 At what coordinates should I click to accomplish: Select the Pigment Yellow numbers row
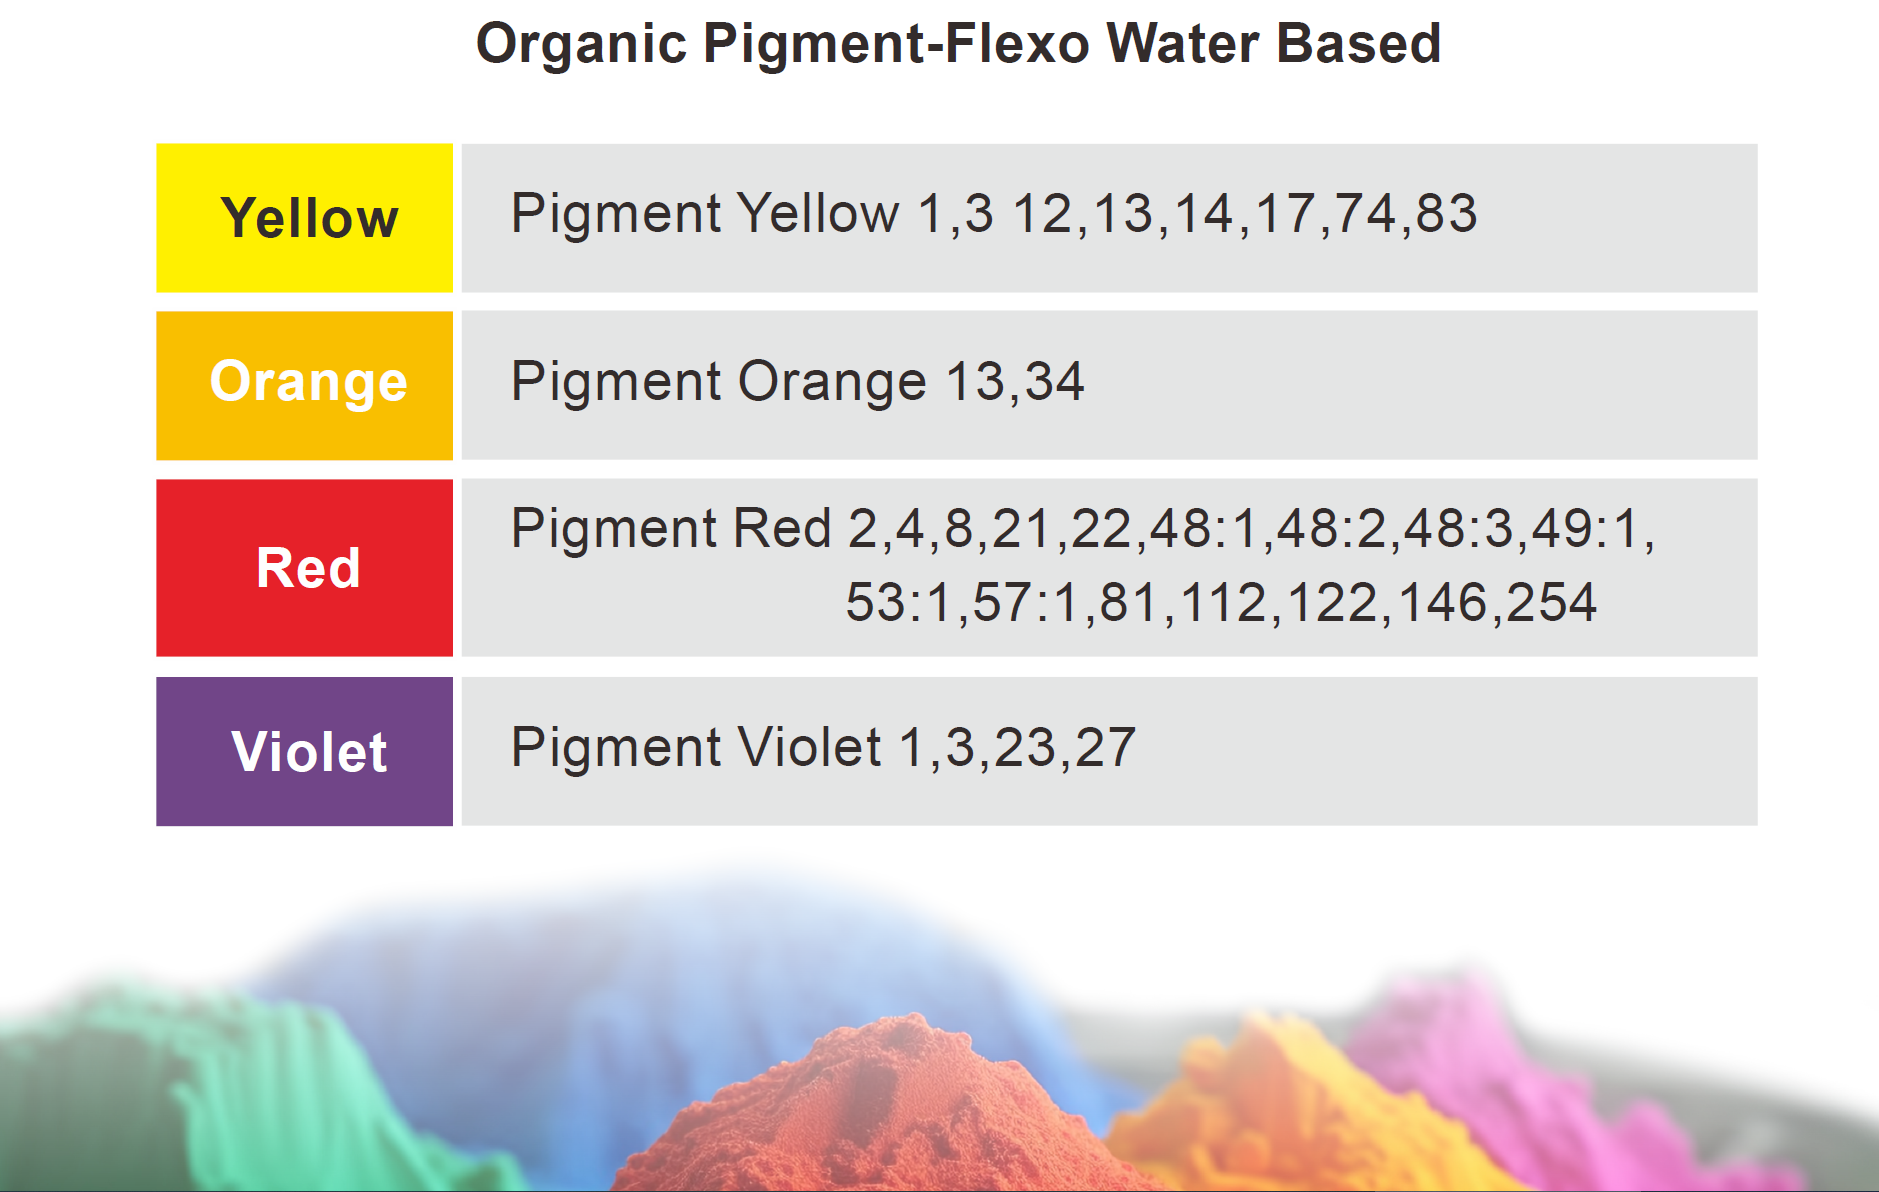click(1109, 218)
